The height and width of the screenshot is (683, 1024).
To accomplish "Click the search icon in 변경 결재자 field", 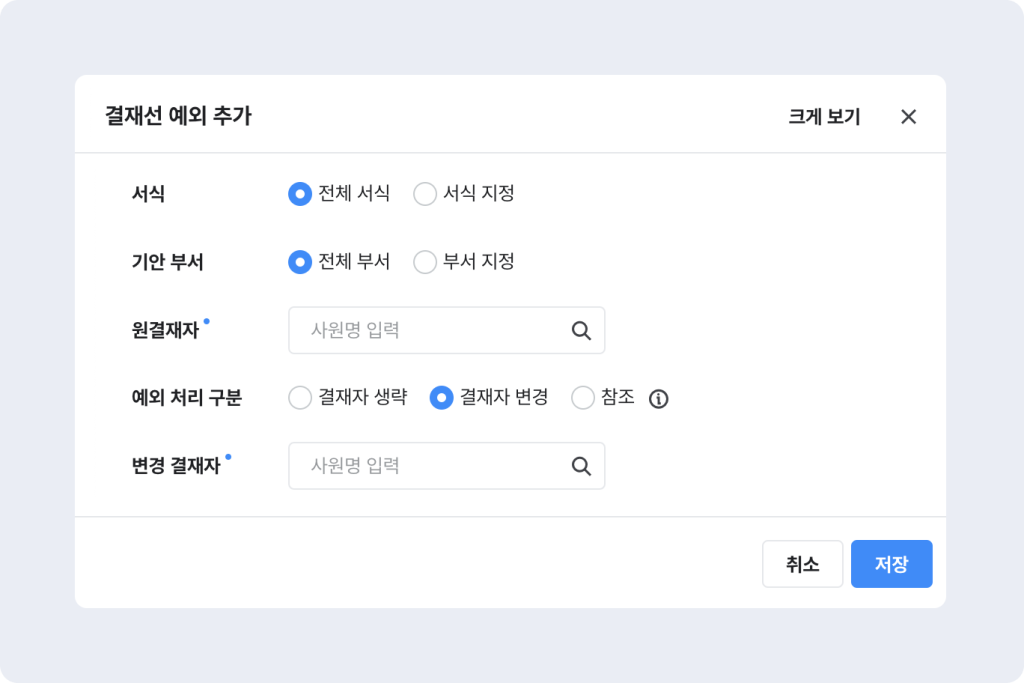I will tap(581, 466).
